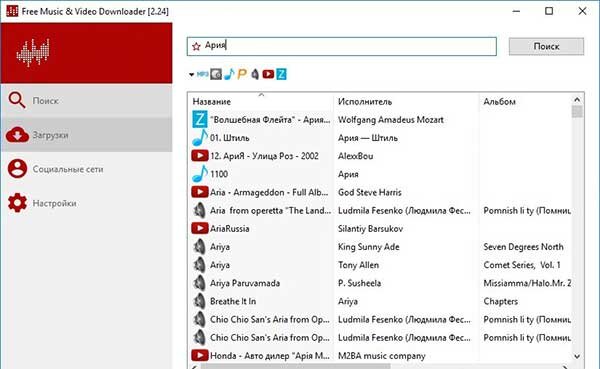Viewport: 600px width, 369px height.
Task: Maximize the Free Music & Video Downloader window
Action: coord(549,11)
